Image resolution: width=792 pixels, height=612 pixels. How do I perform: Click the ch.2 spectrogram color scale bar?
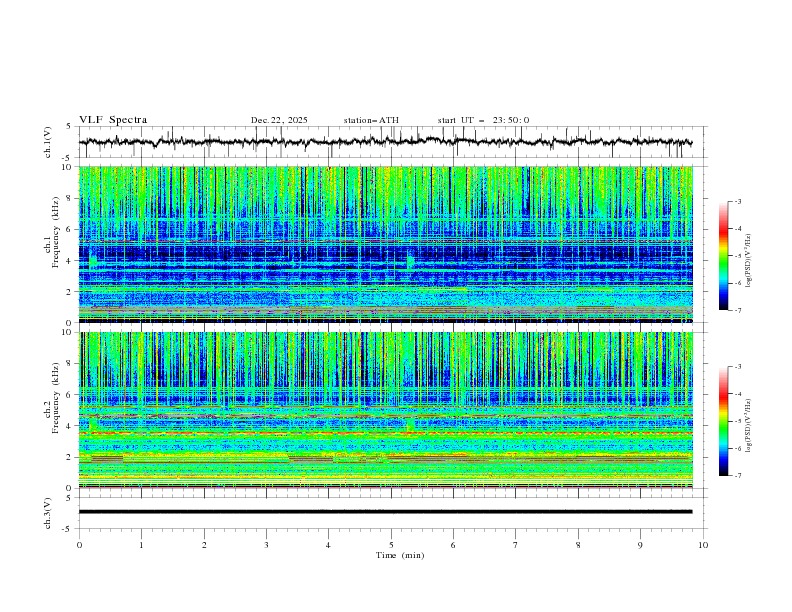(724, 421)
